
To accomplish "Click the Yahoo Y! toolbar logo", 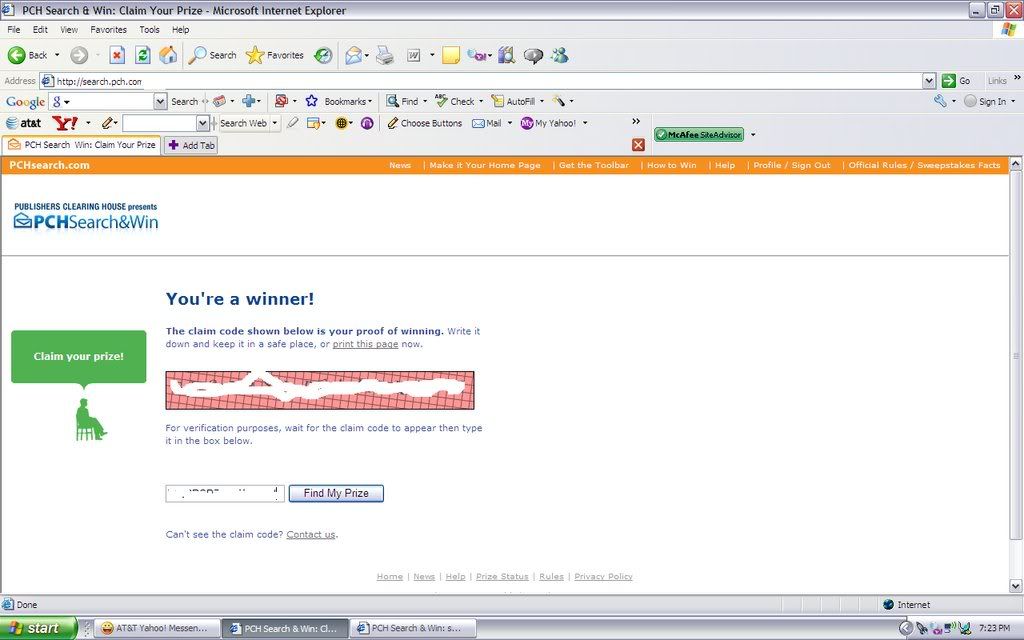I will point(65,123).
